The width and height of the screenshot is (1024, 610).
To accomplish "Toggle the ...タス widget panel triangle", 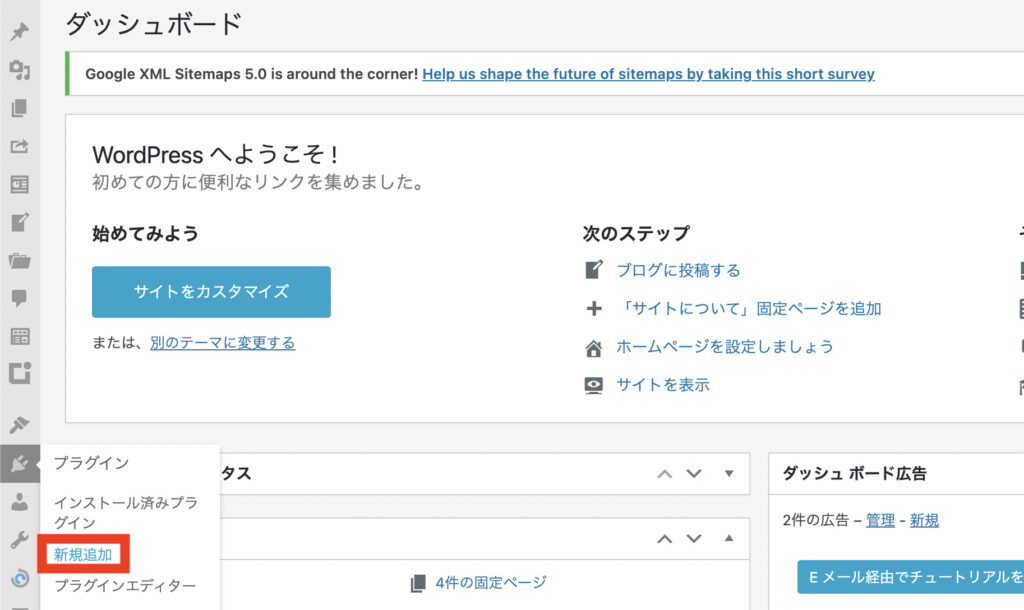I will pyautogui.click(x=729, y=474).
